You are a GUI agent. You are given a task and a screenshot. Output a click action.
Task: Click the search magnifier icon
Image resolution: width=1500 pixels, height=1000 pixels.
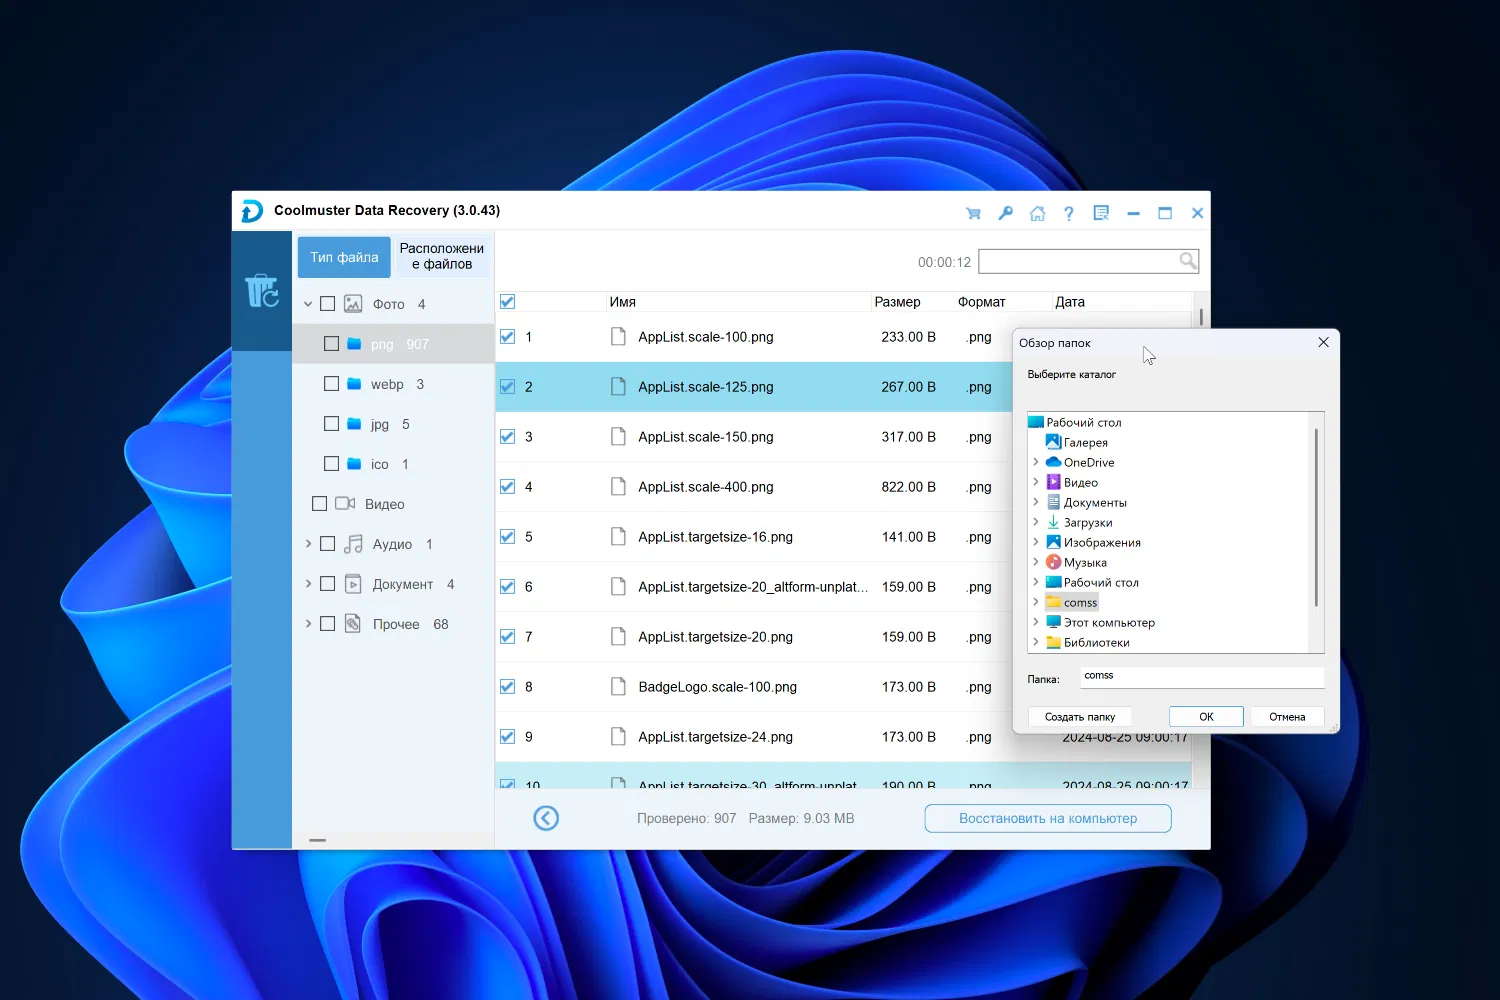click(x=1188, y=261)
